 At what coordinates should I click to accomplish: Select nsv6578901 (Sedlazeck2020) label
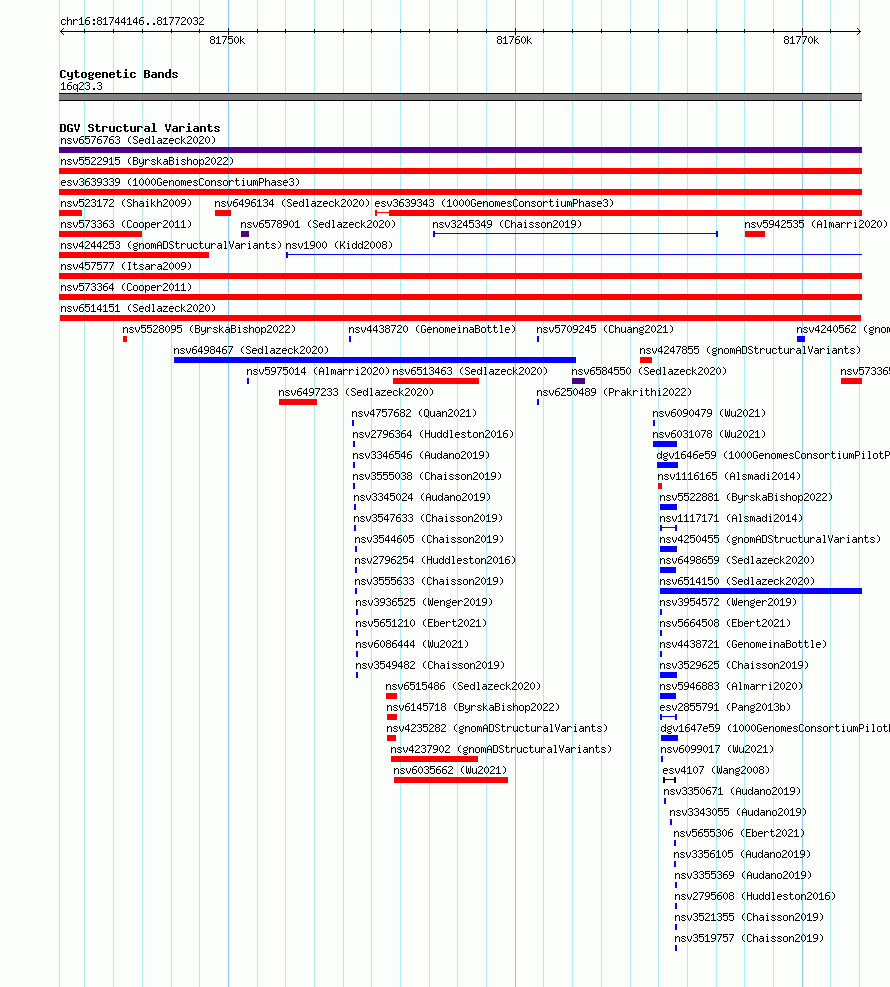[318, 224]
